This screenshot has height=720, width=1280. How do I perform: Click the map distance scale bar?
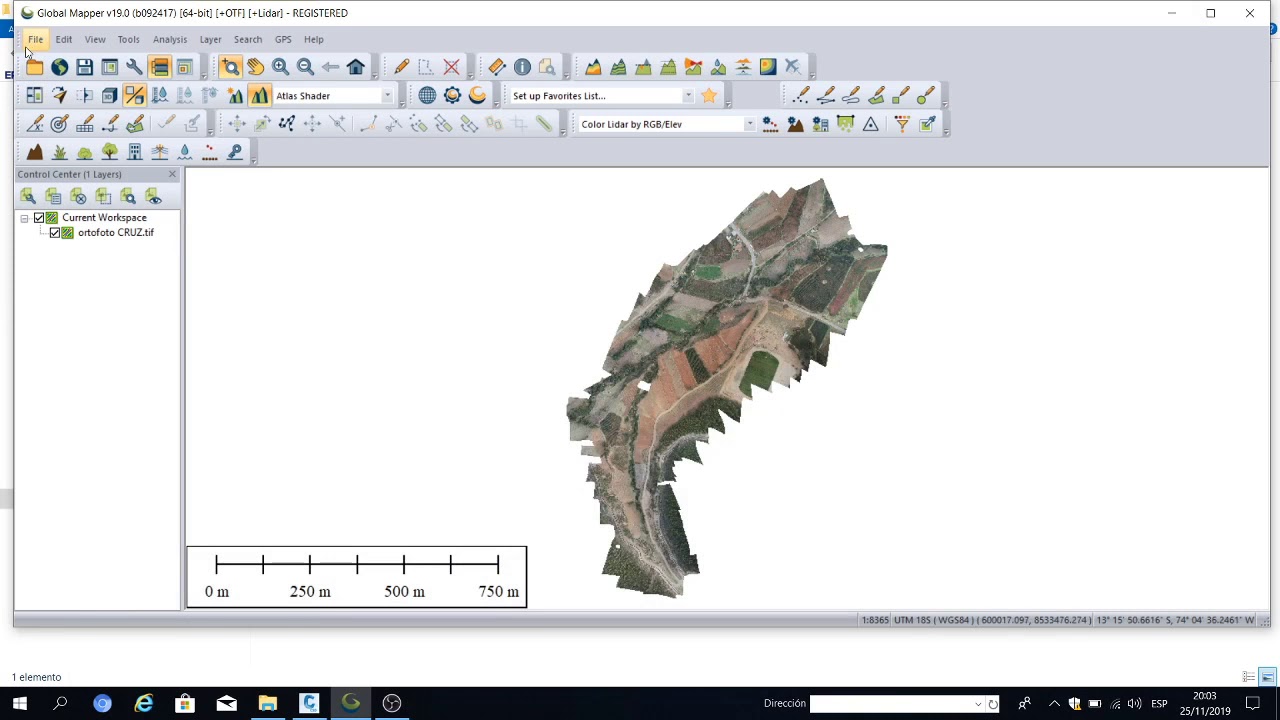[x=357, y=577]
